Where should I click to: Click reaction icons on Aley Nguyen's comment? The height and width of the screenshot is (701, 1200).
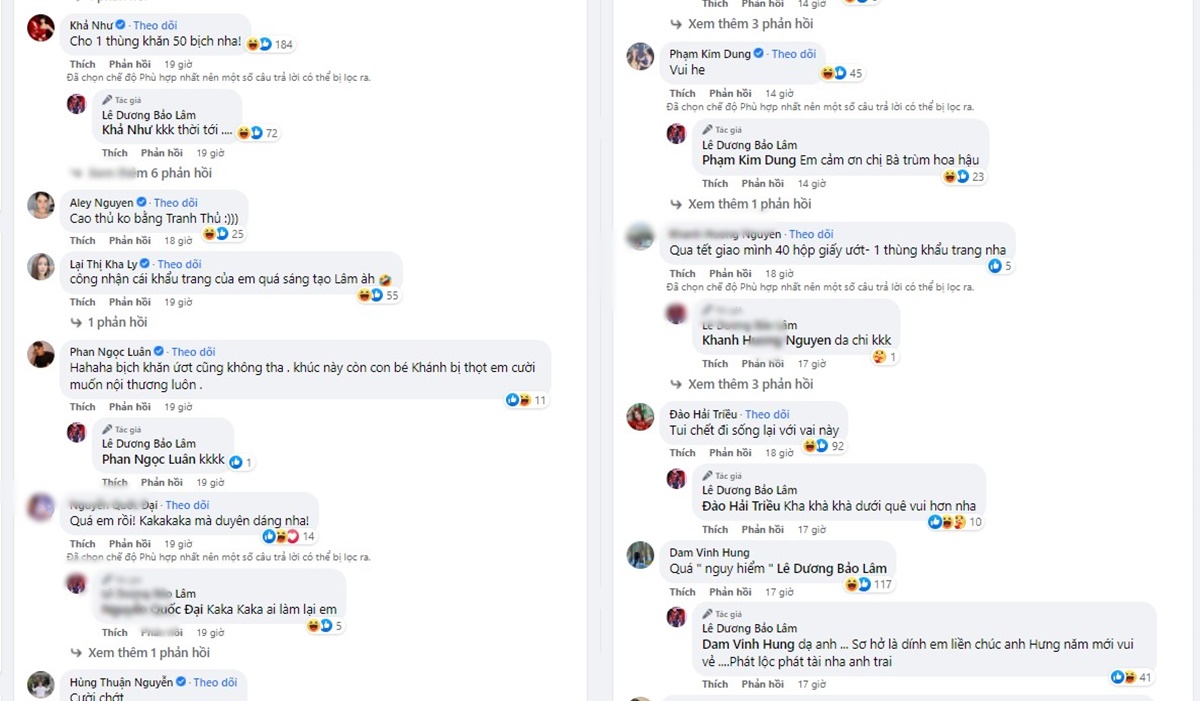click(x=215, y=234)
